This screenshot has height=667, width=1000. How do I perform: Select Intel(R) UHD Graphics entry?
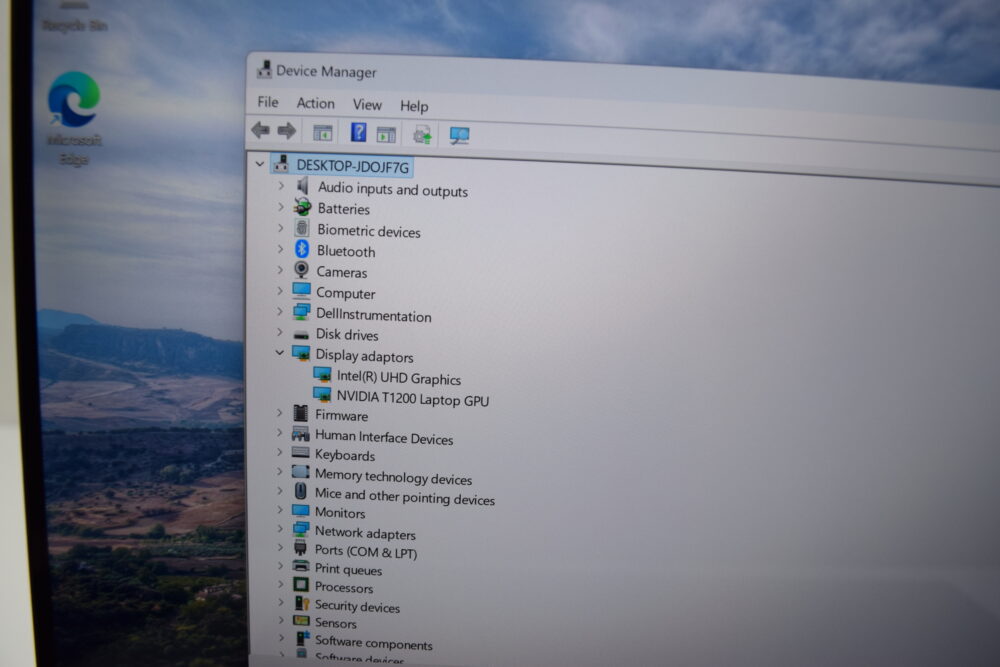399,377
